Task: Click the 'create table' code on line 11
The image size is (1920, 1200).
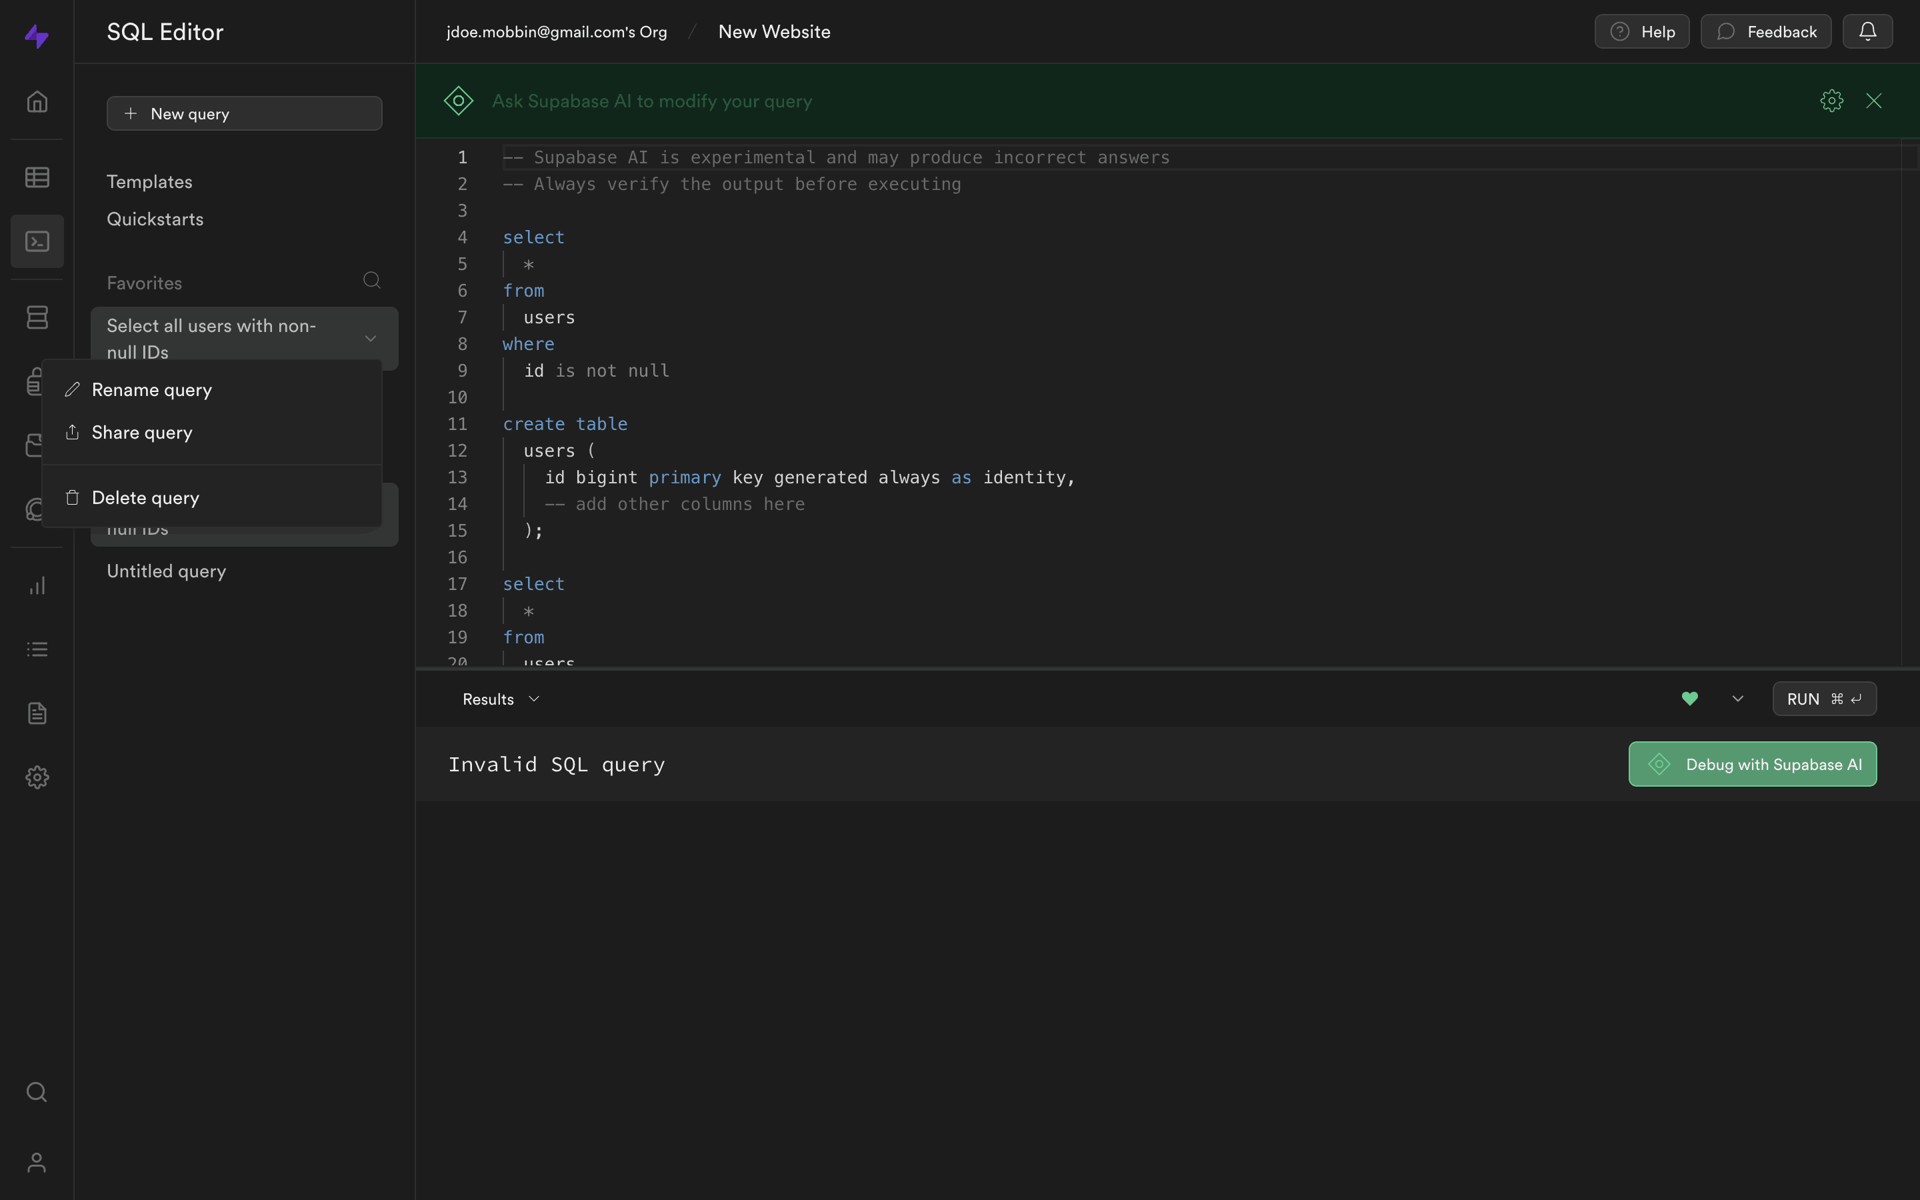Action: click(x=565, y=424)
